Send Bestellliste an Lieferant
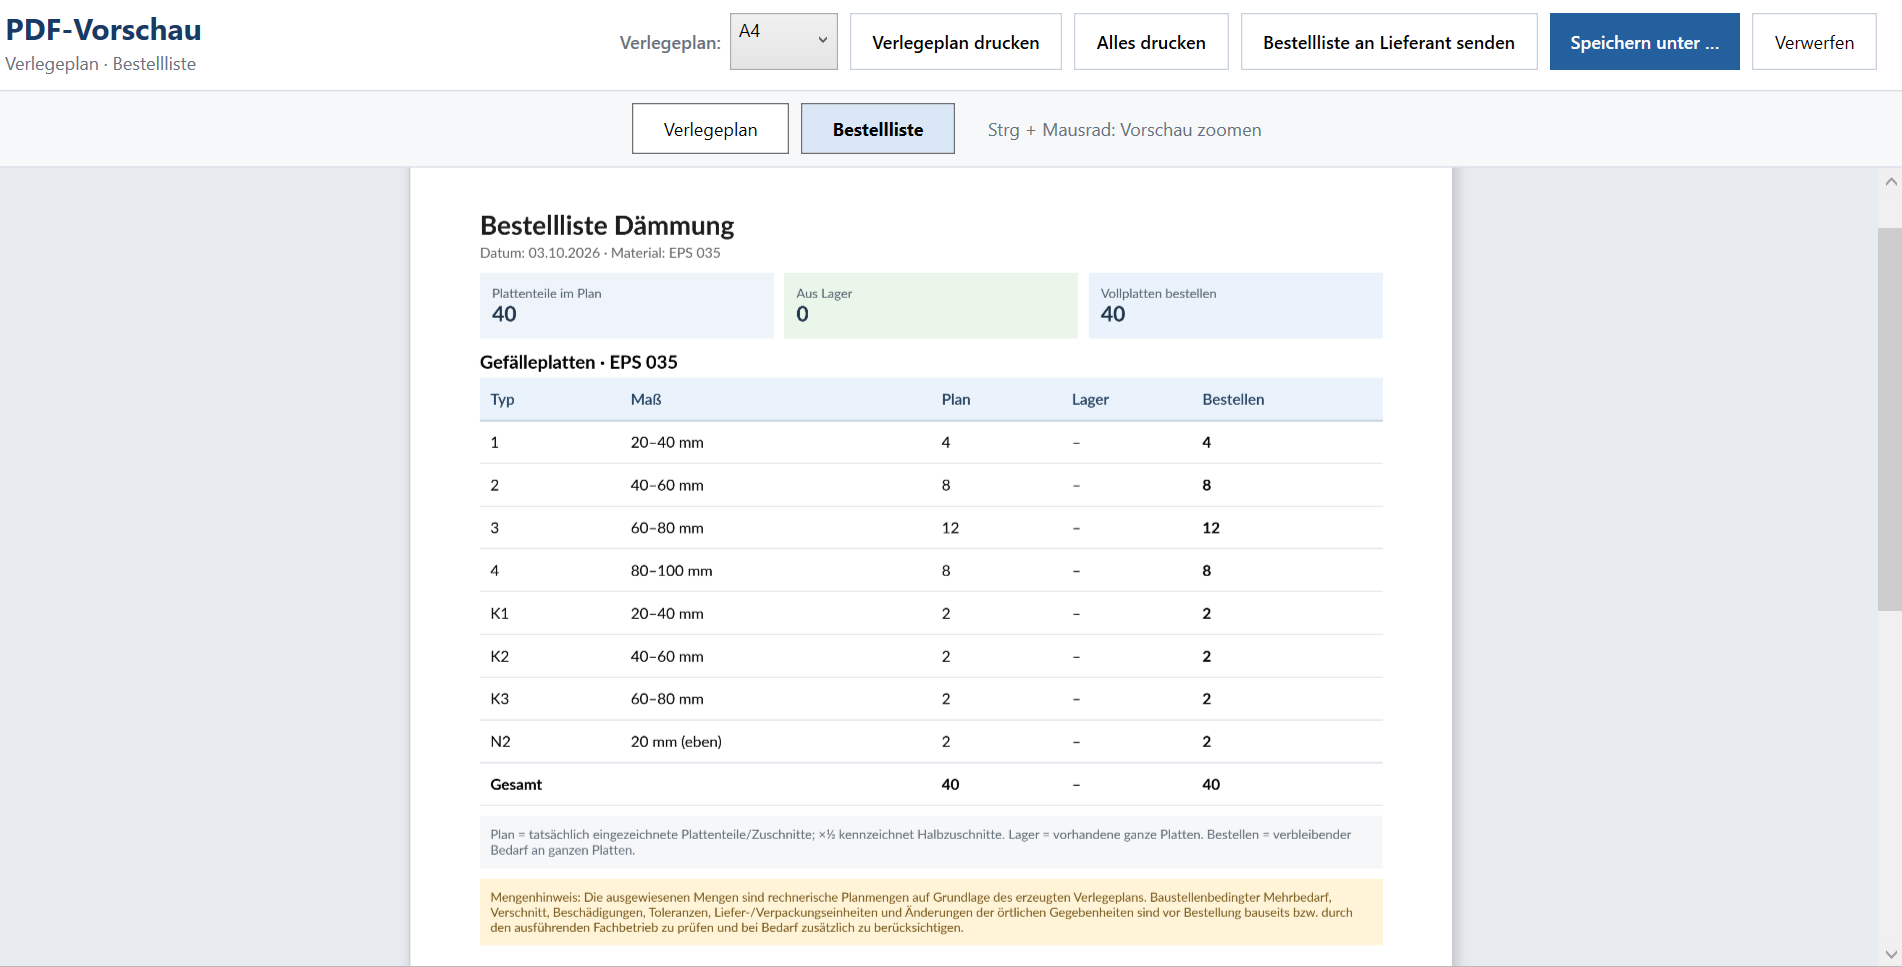This screenshot has height=967, width=1902. point(1389,42)
